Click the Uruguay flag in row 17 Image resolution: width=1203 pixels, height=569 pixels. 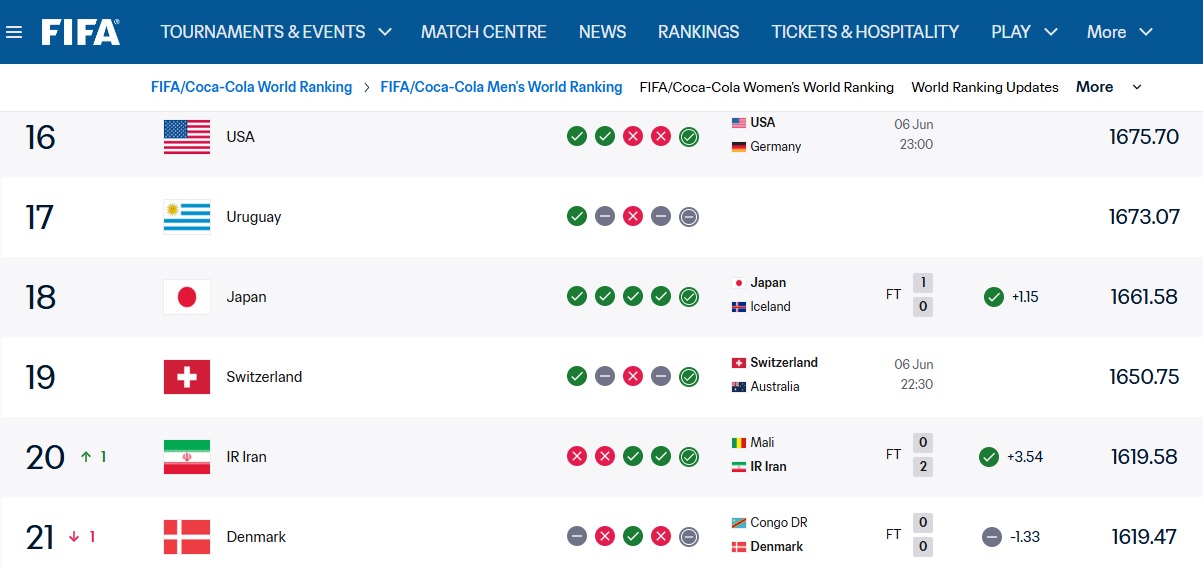click(x=187, y=217)
